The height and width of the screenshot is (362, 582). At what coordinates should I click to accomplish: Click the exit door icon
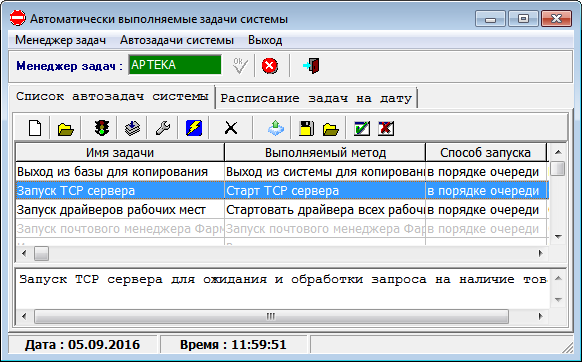[311, 66]
